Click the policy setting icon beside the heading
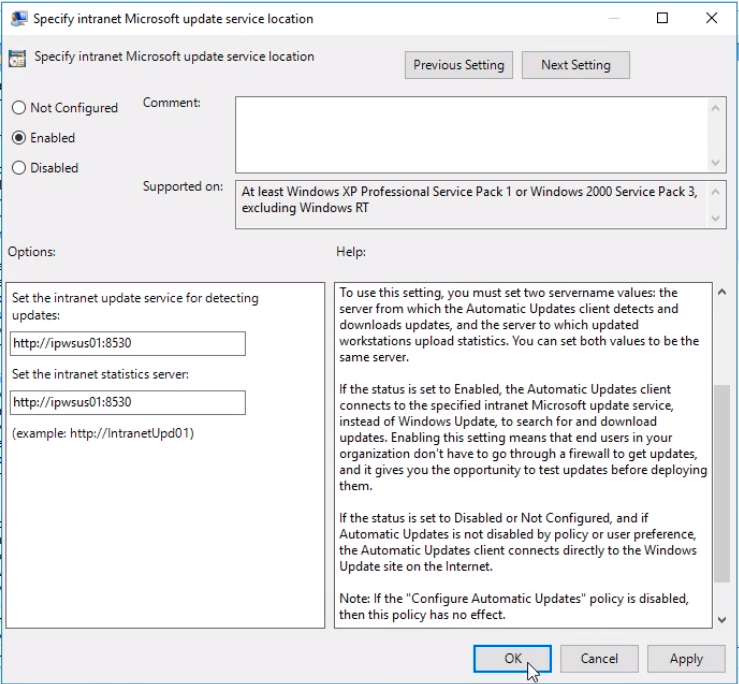This screenshot has width=739, height=684. click(17, 58)
